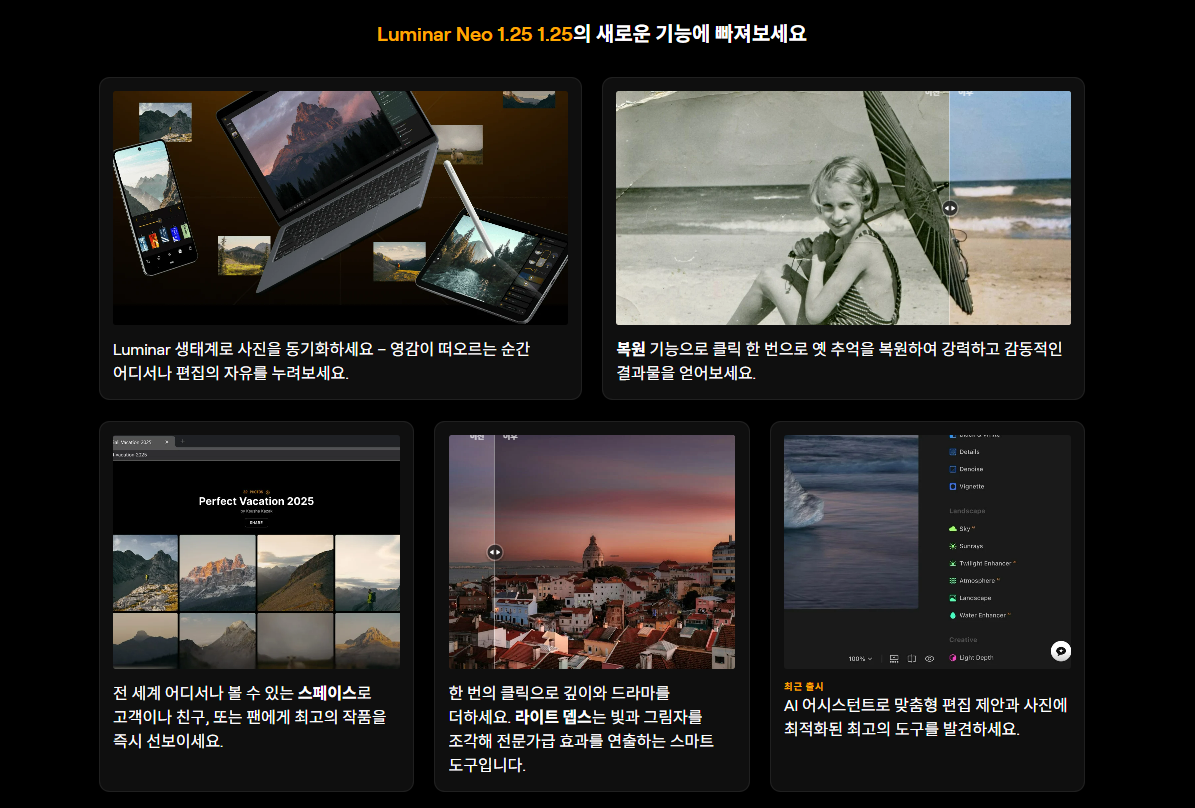1195x808 pixels.
Task: Click the smartphone in the ecosystem image
Action: pos(155,207)
